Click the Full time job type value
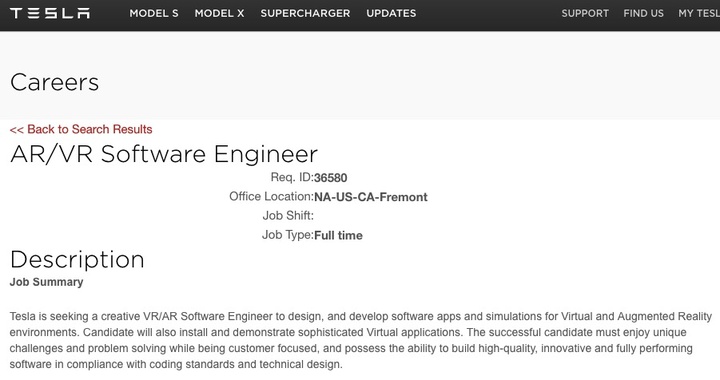This screenshot has height=380, width=720. (338, 235)
